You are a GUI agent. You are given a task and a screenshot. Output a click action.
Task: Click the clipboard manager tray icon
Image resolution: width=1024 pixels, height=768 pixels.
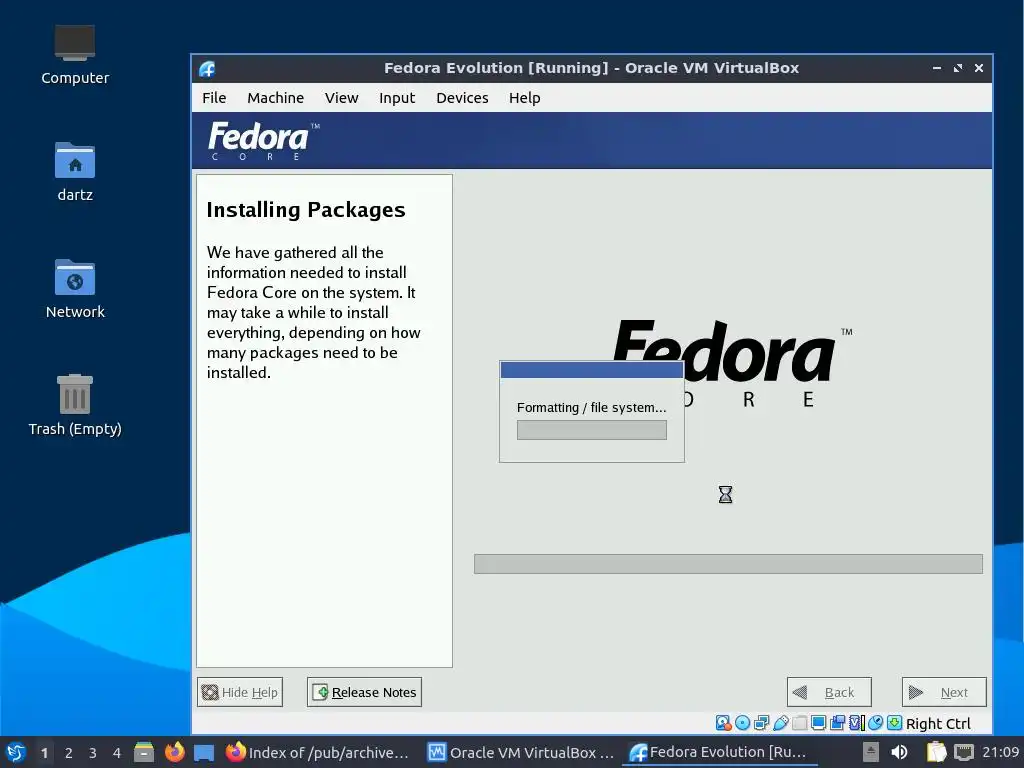936,752
